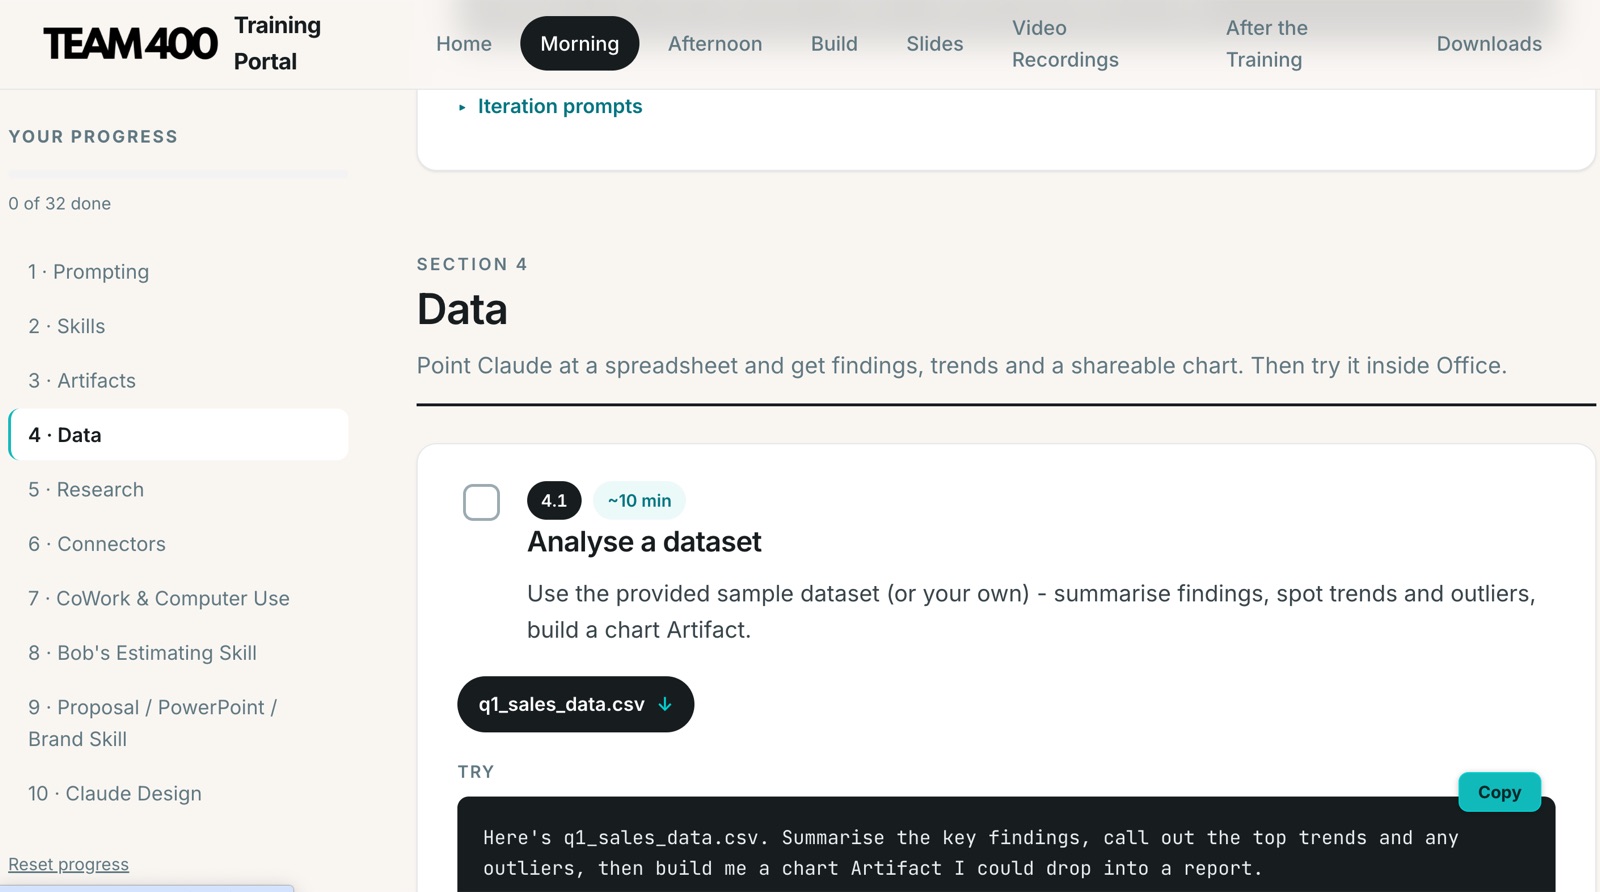
Task: Click the download arrow on q1_sales_data.csv
Action: 665,705
